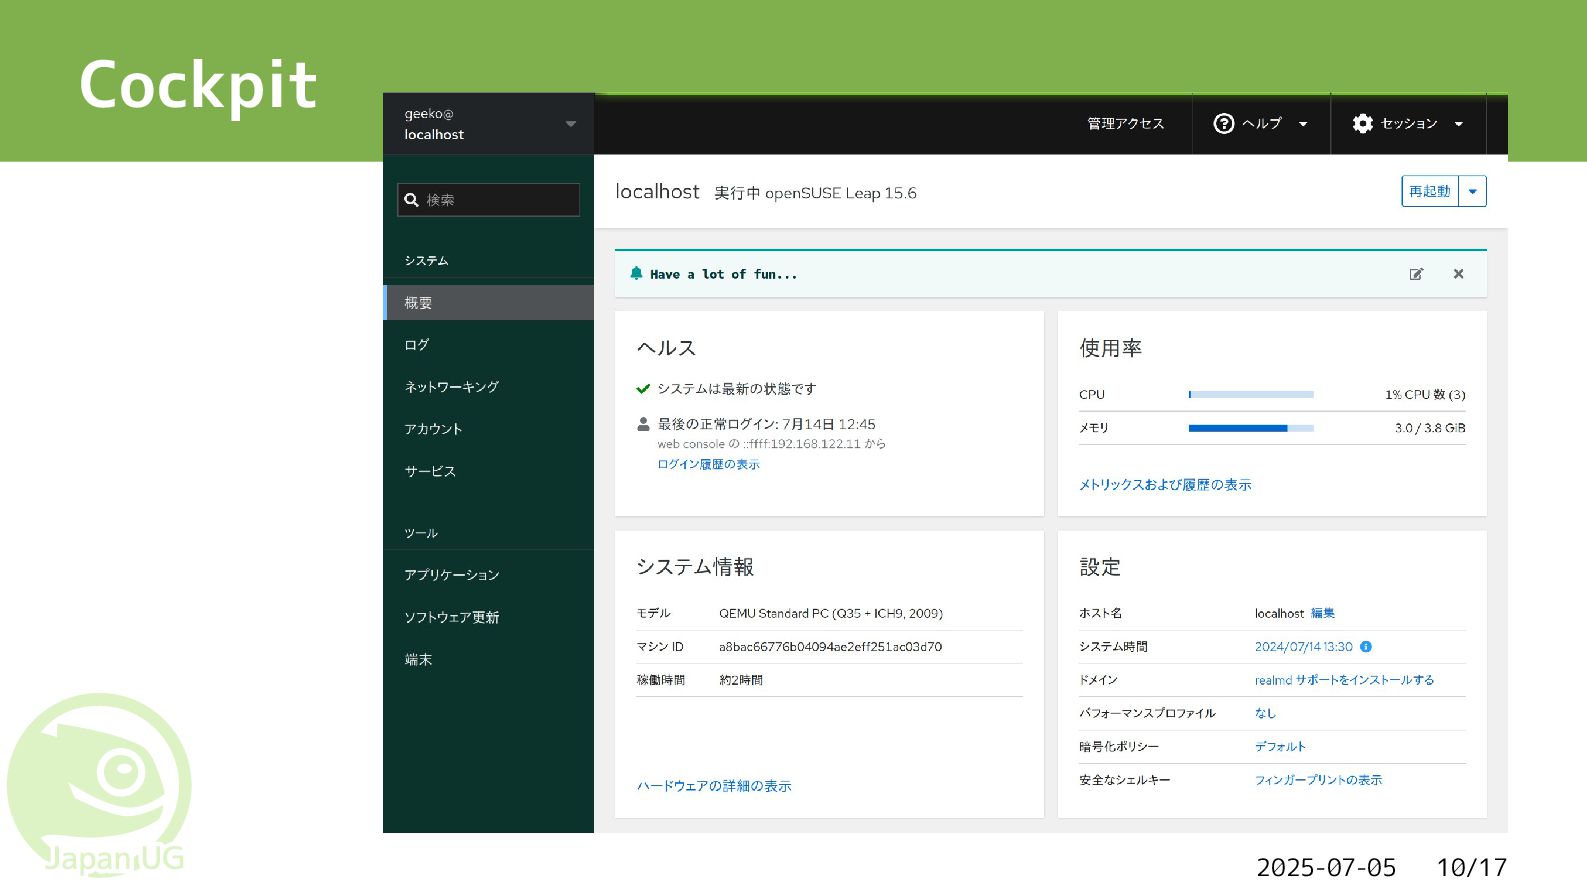Expand the geeko@localhost host switcher

coord(488,124)
